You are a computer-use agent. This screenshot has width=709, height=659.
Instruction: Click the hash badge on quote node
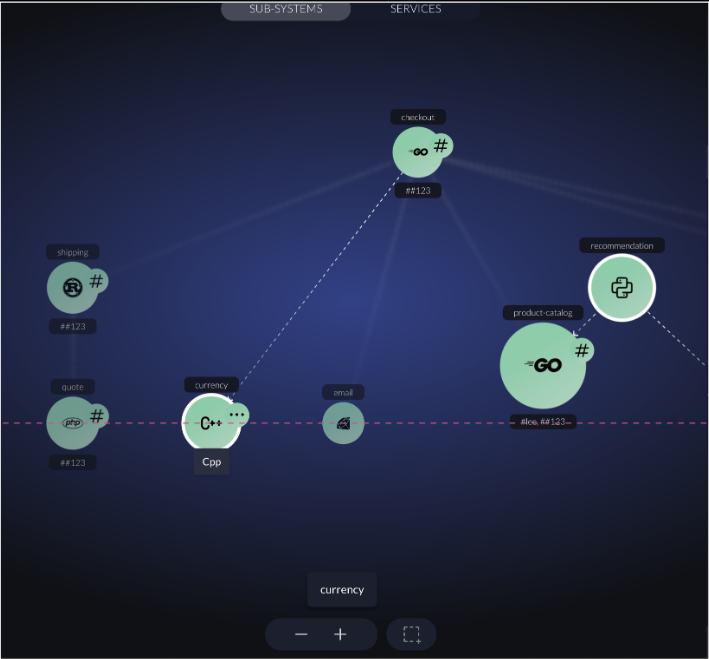pos(96,415)
